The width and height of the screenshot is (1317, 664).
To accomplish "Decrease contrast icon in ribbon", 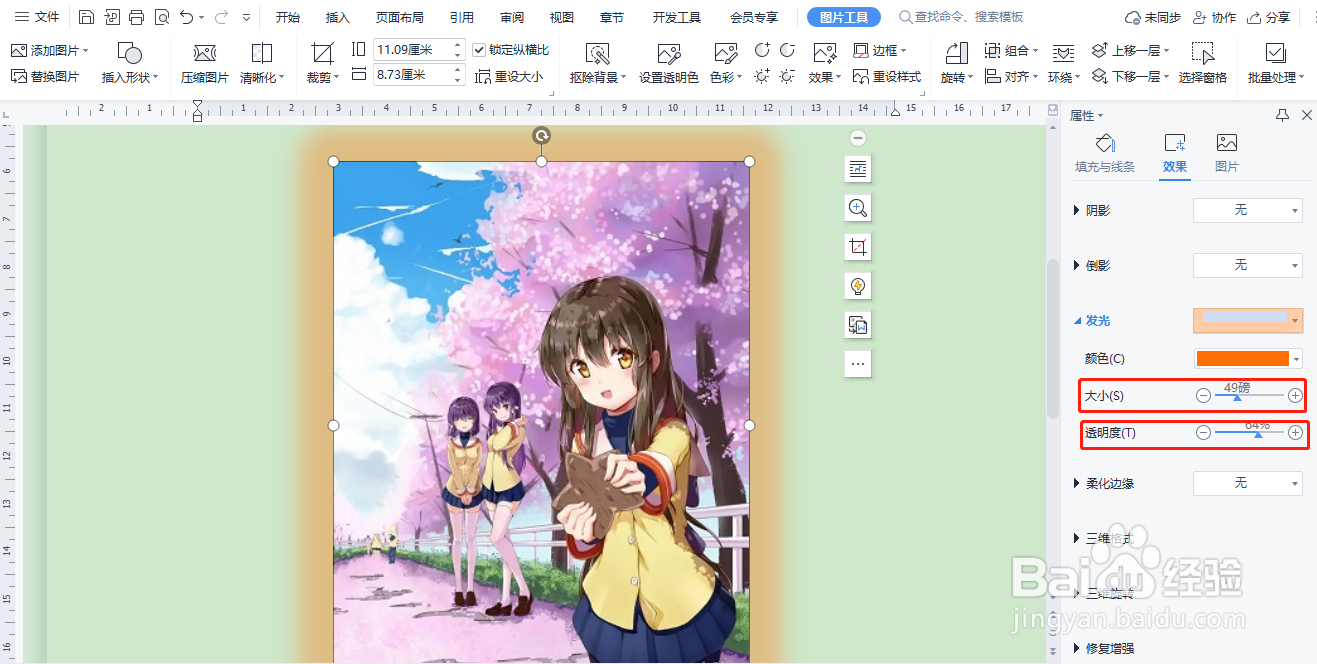I will [788, 50].
